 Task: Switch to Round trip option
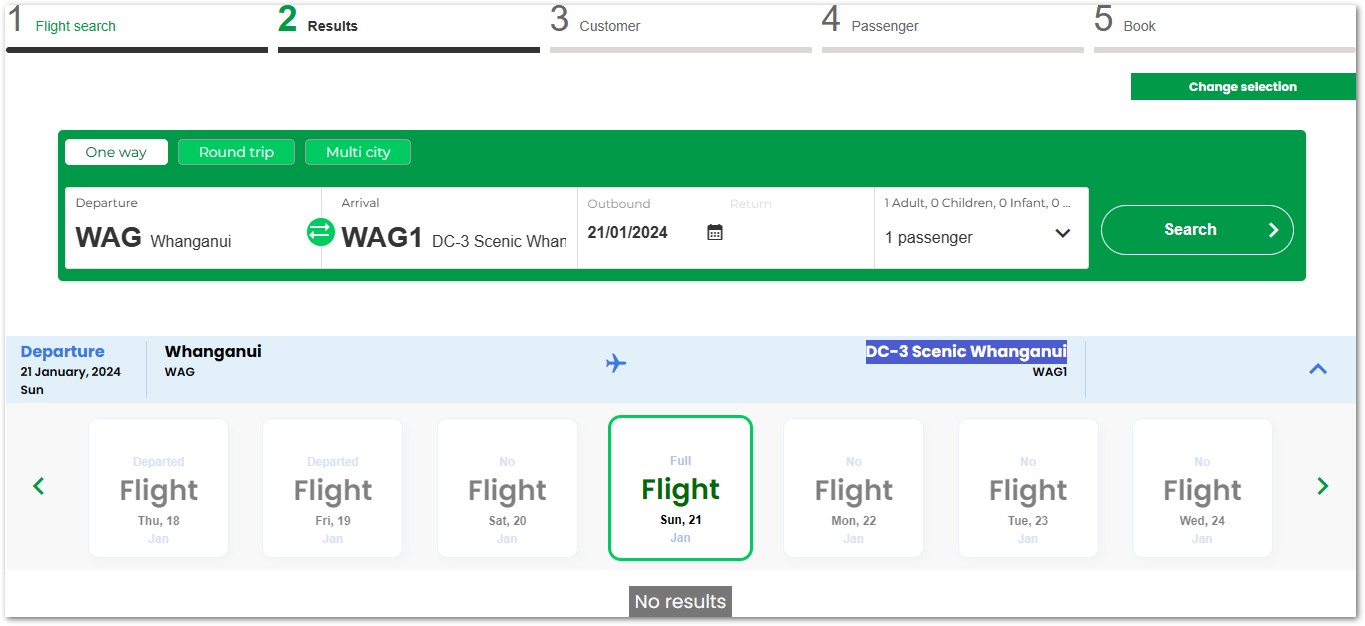[x=236, y=152]
